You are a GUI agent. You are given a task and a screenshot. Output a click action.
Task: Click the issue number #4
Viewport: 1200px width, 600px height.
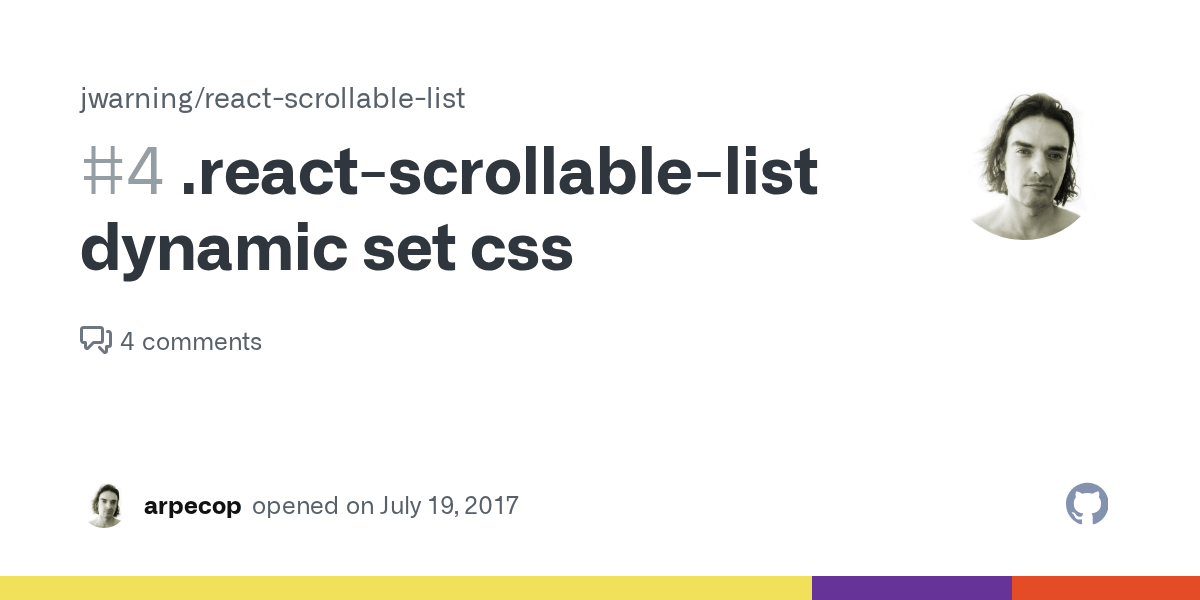pos(122,173)
